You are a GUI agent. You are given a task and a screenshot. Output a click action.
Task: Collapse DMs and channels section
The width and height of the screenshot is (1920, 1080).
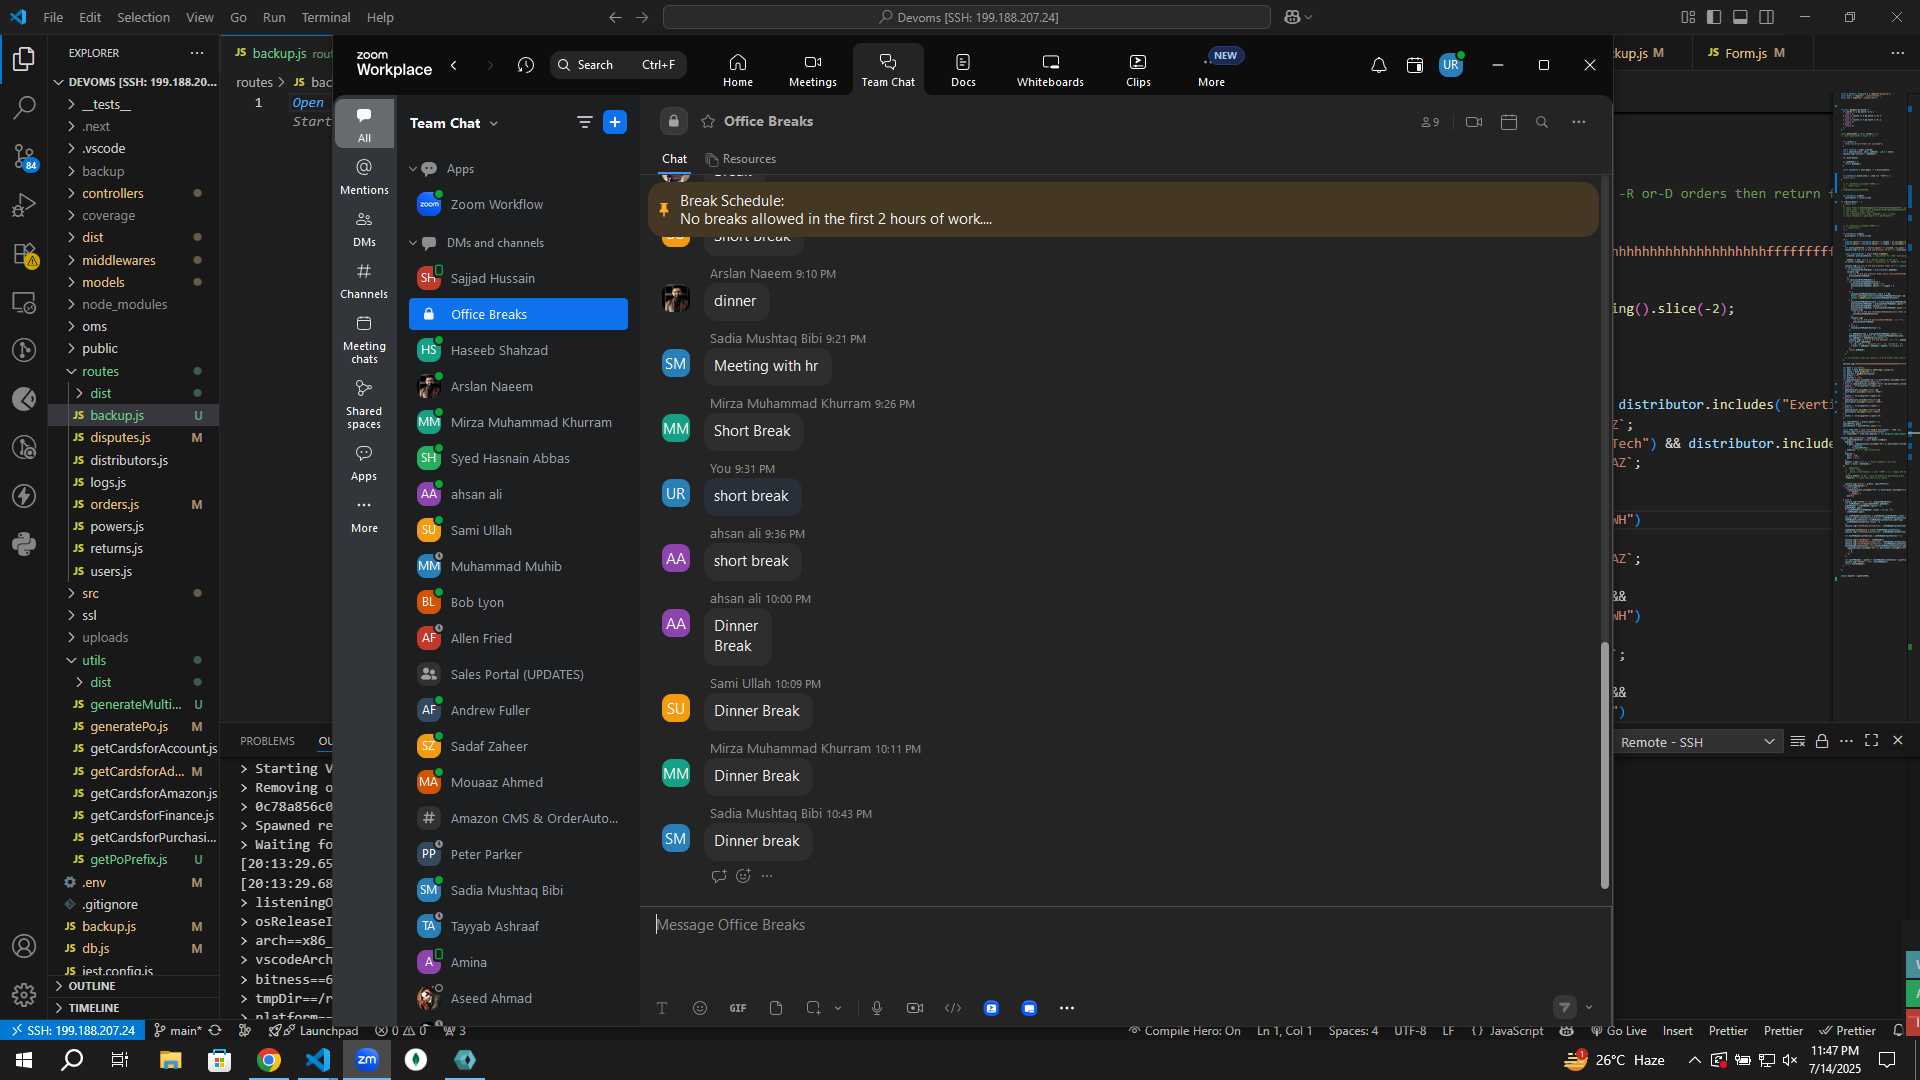412,243
